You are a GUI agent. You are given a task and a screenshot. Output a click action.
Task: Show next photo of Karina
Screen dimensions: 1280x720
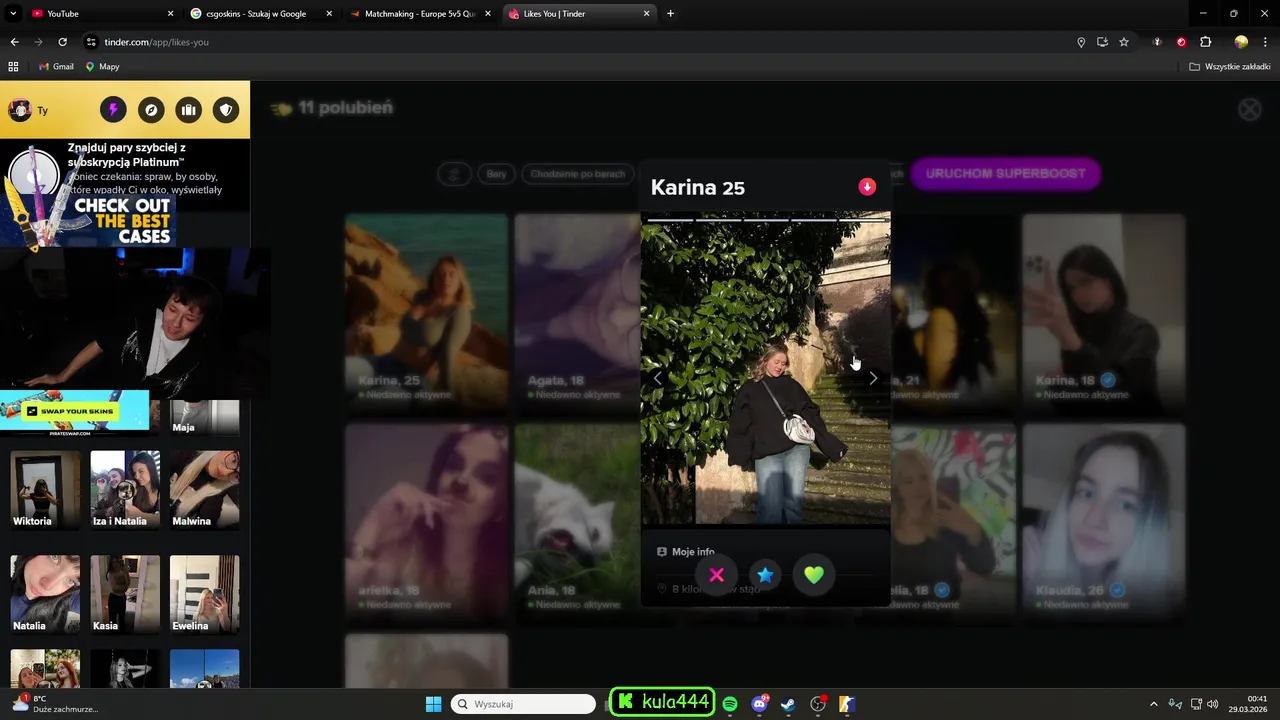(x=873, y=378)
